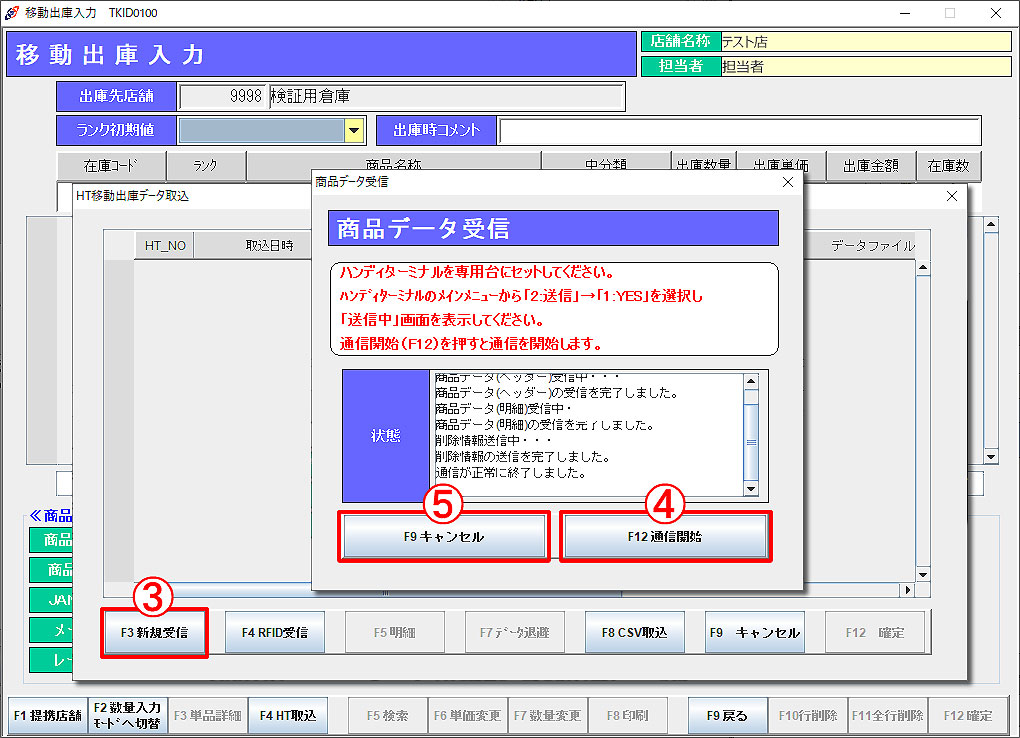Image resolution: width=1020 pixels, height=738 pixels.
Task: Click F4 HT取込 in the bottom bar
Action: [x=287, y=715]
